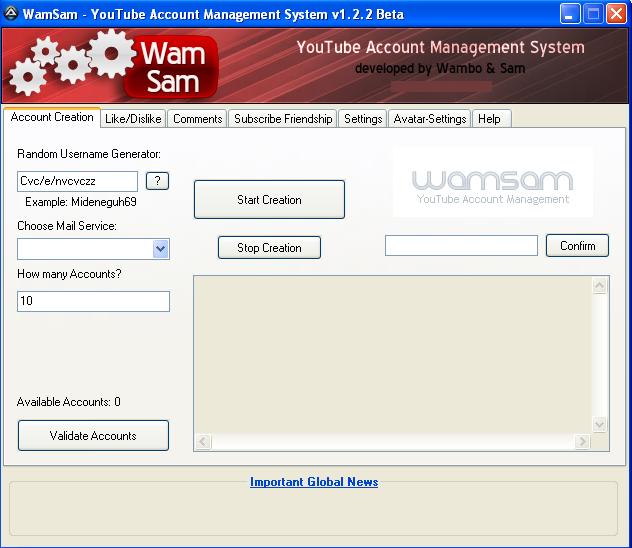Start account creation
Viewport: 632px width, 548px height.
pyautogui.click(x=269, y=199)
